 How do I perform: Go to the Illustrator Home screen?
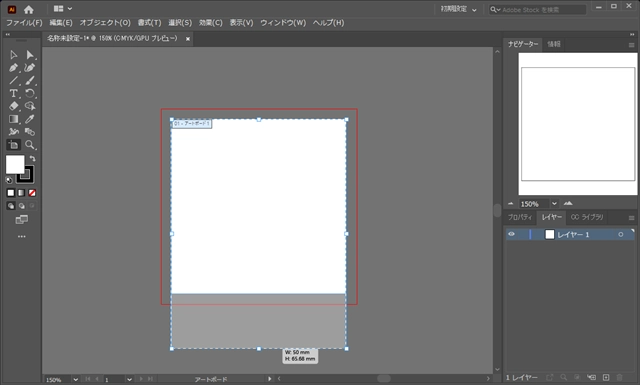[x=29, y=9]
